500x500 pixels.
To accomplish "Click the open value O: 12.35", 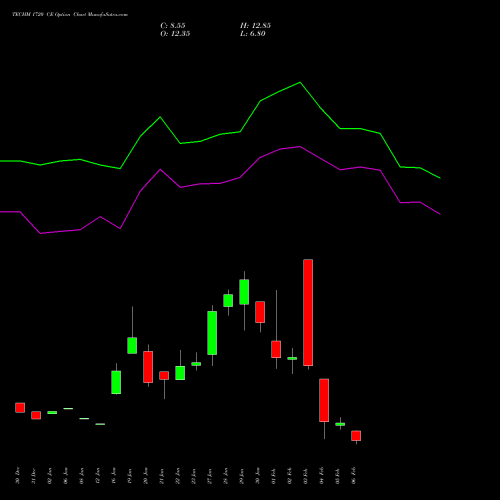I will [175, 34].
